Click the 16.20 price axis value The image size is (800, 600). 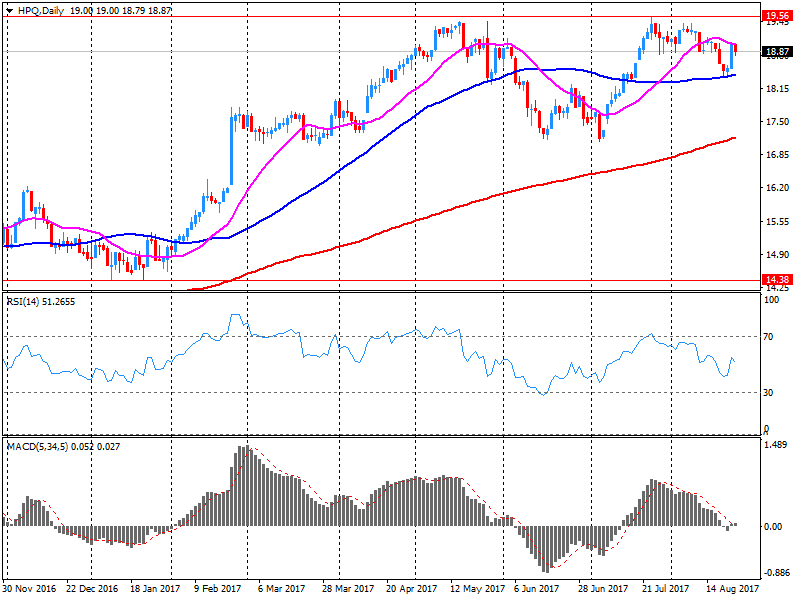click(x=778, y=188)
